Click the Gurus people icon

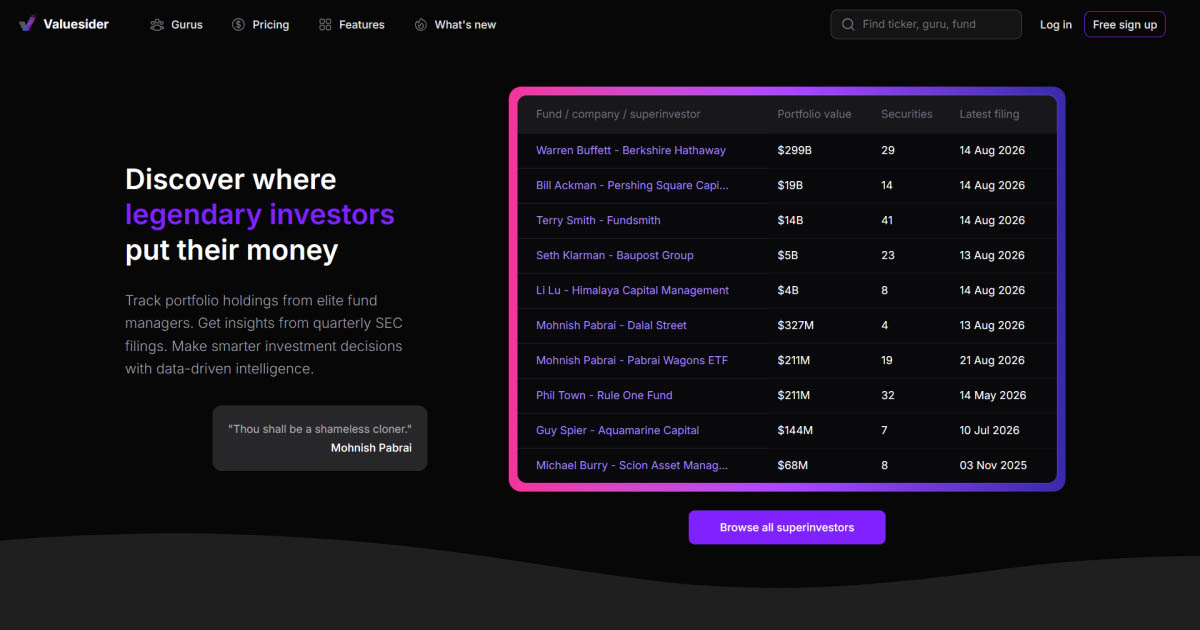click(x=157, y=24)
